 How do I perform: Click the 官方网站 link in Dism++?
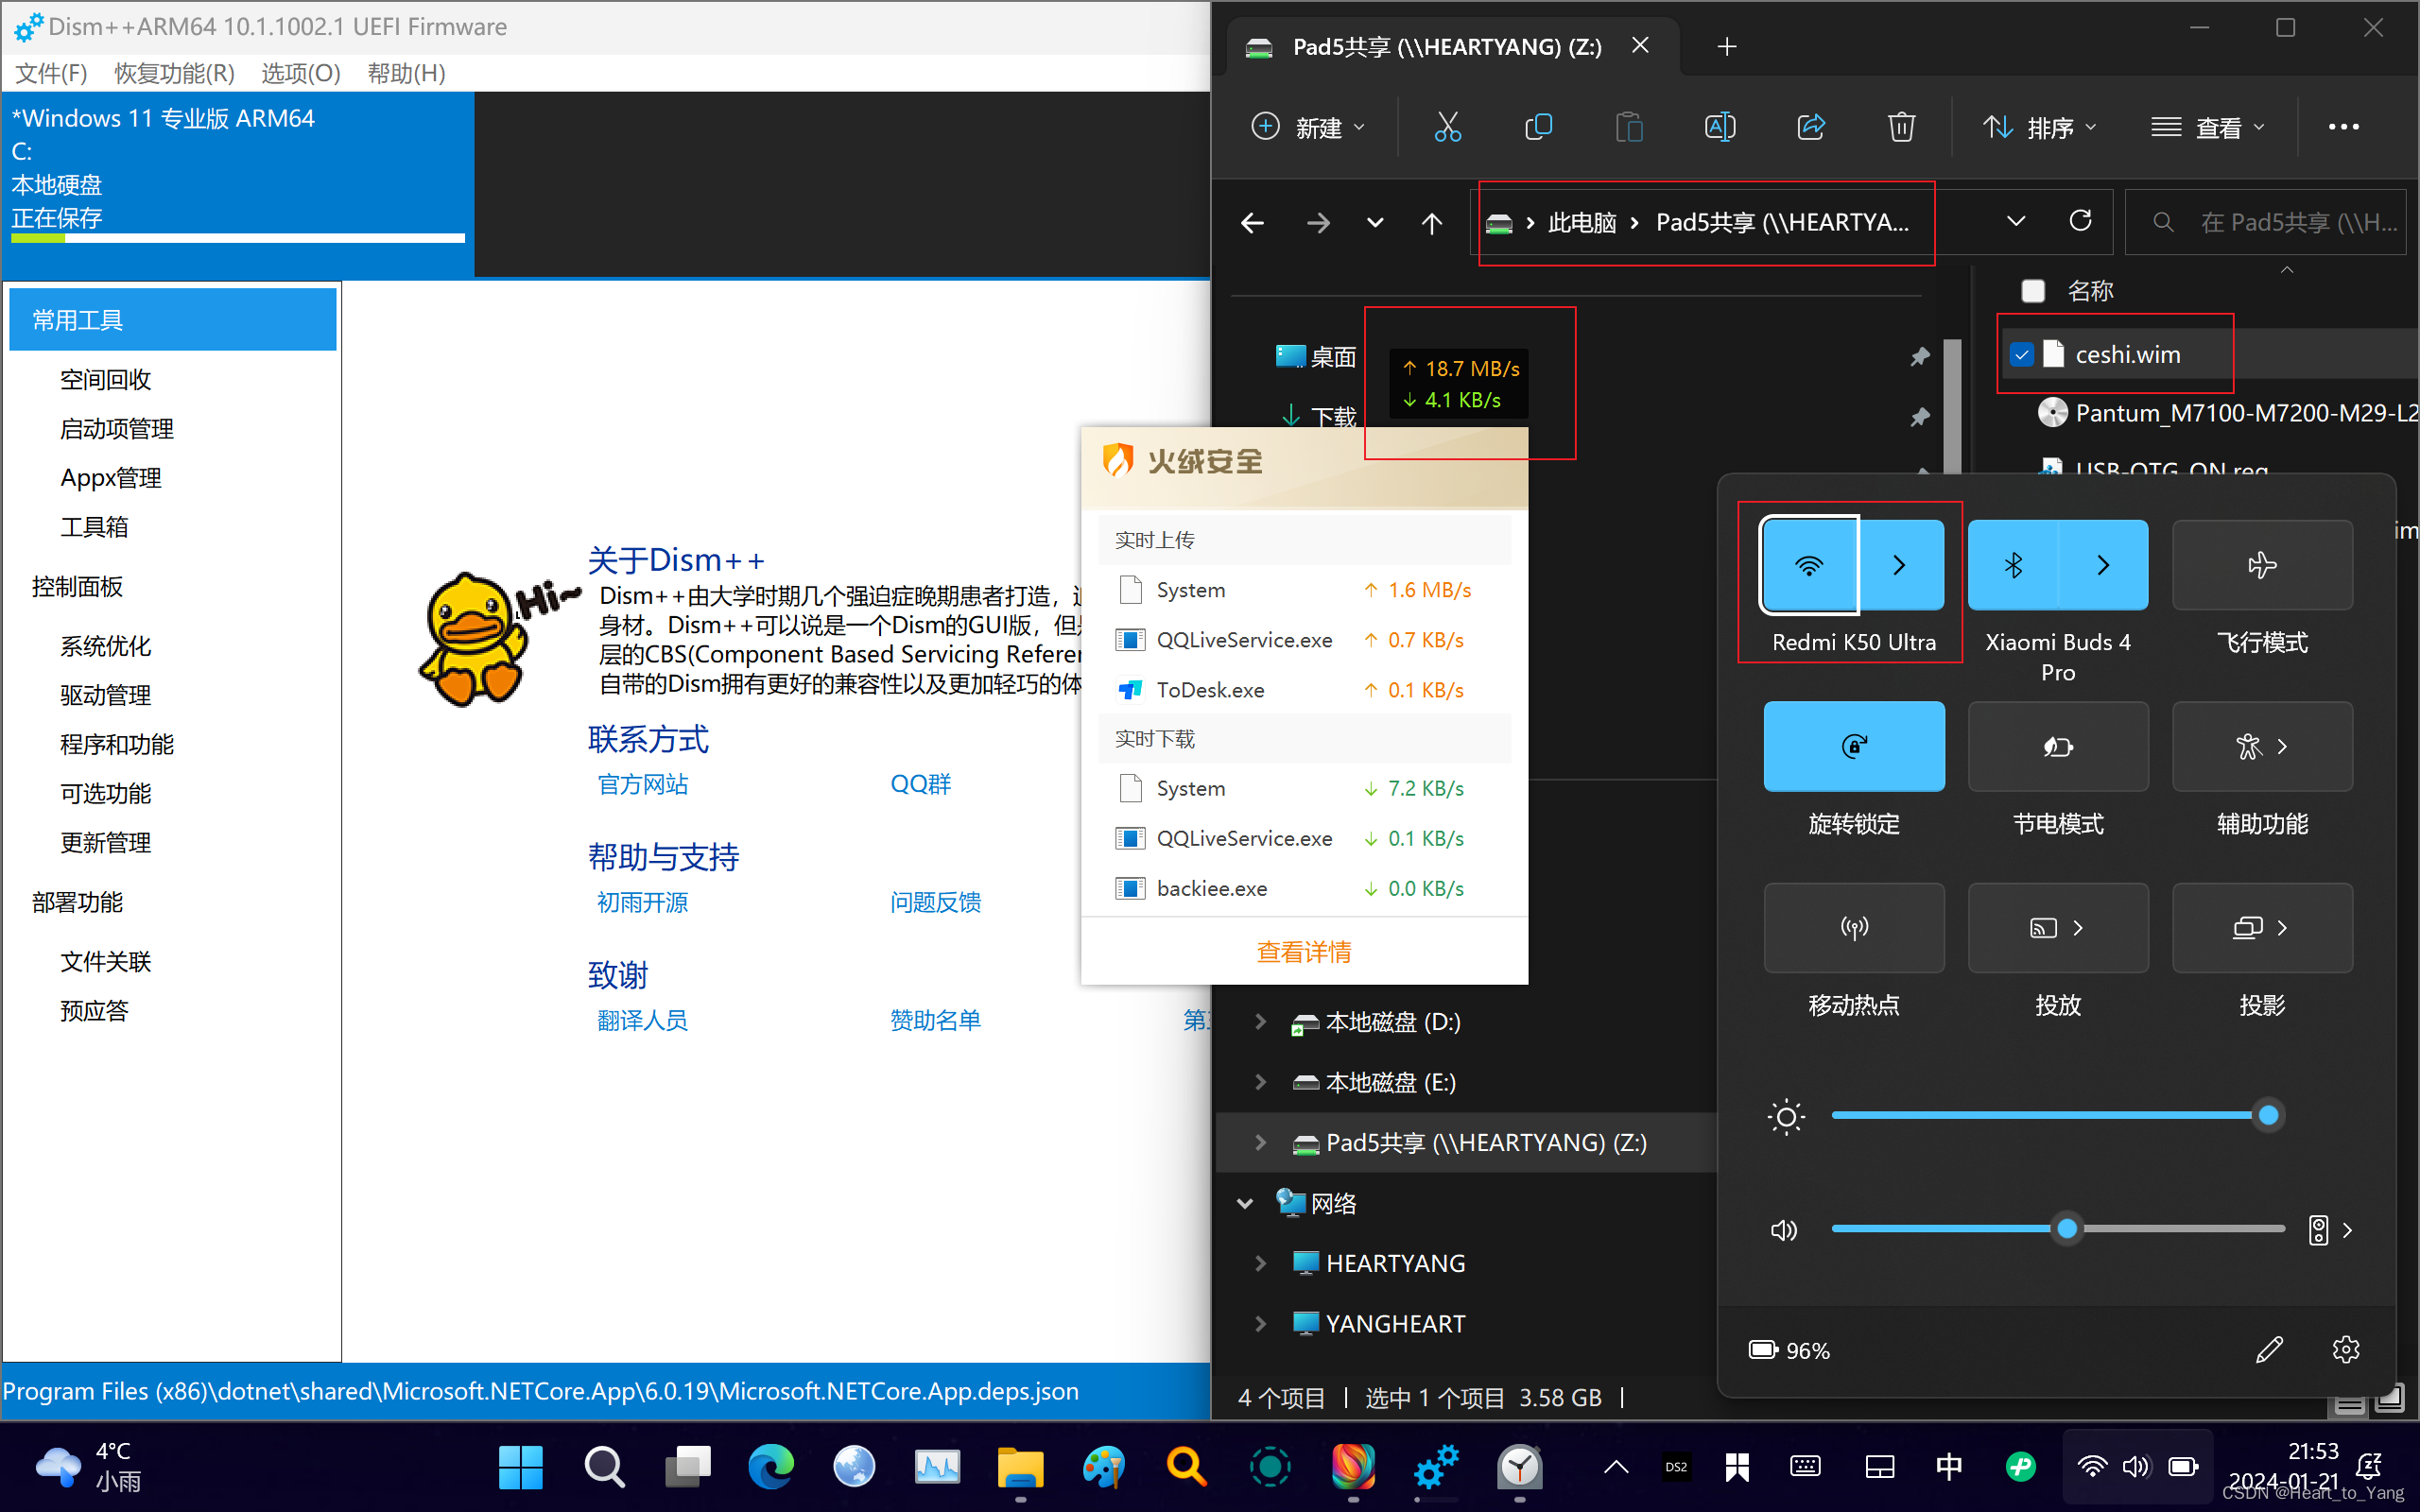pos(642,784)
